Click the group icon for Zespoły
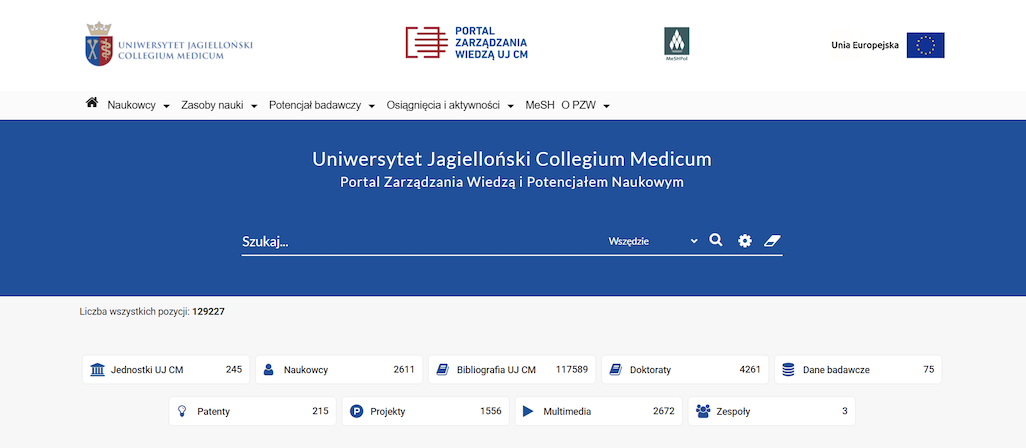The image size is (1026, 448). tap(703, 411)
